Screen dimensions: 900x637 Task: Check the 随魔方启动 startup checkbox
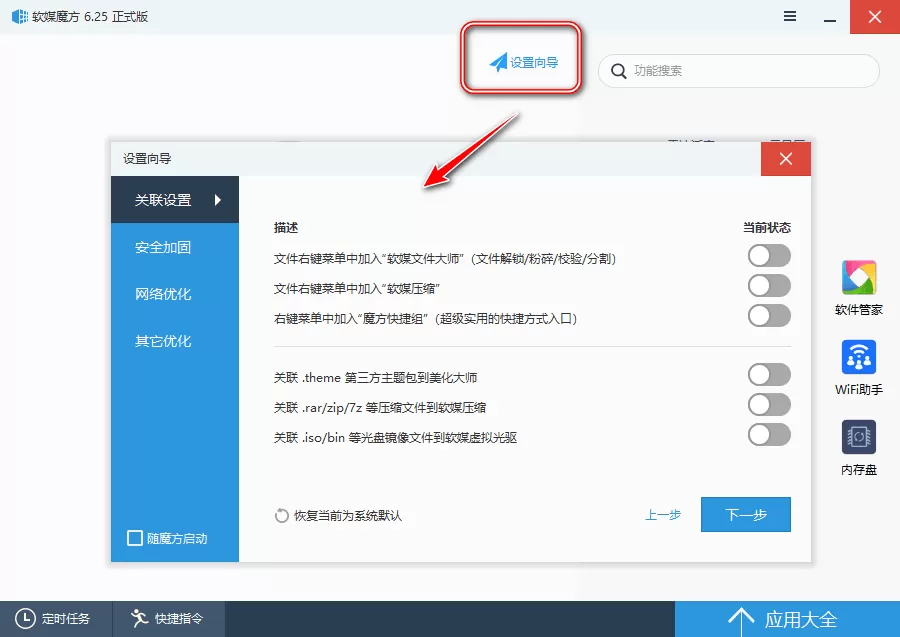[x=135, y=538]
